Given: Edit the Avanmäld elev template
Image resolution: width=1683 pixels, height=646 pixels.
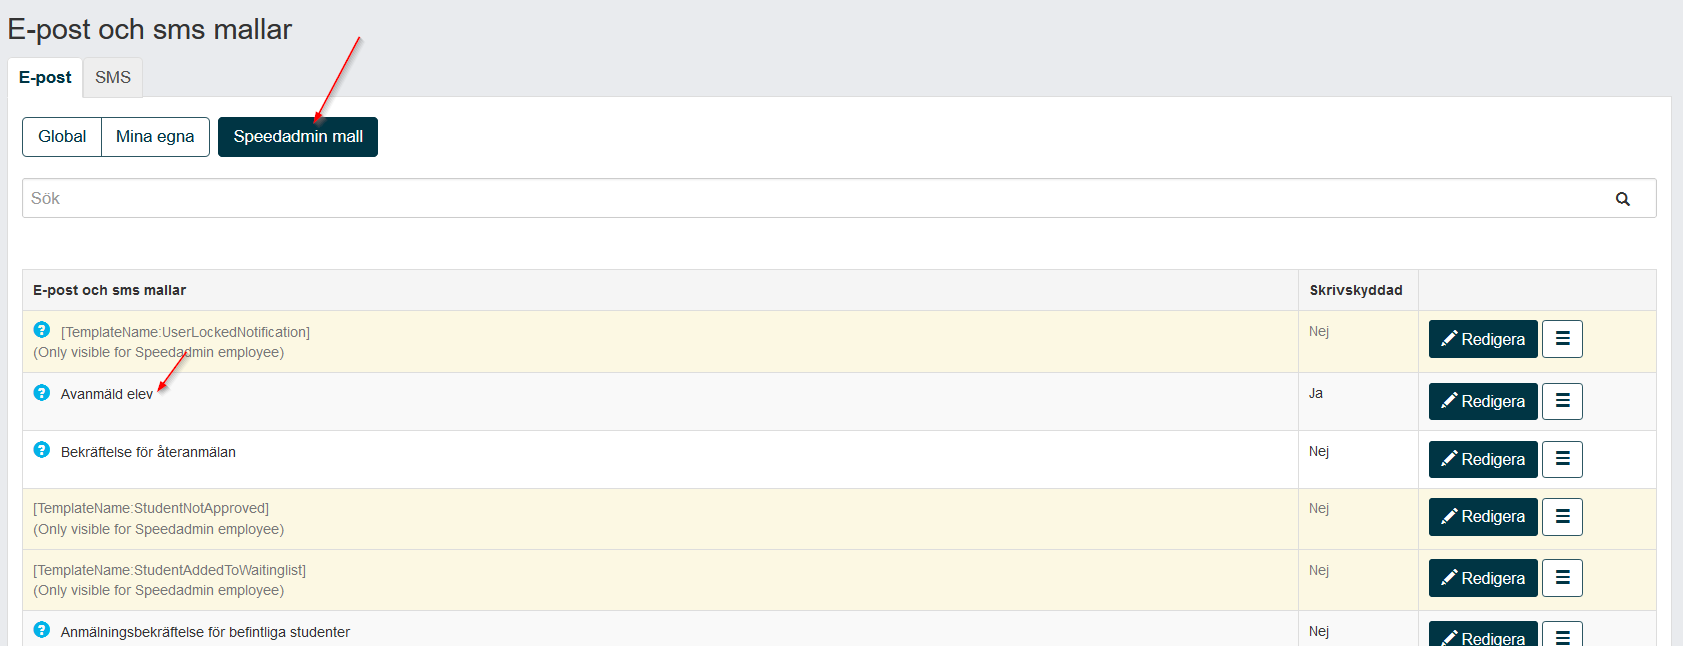Looking at the screenshot, I should pos(1483,401).
